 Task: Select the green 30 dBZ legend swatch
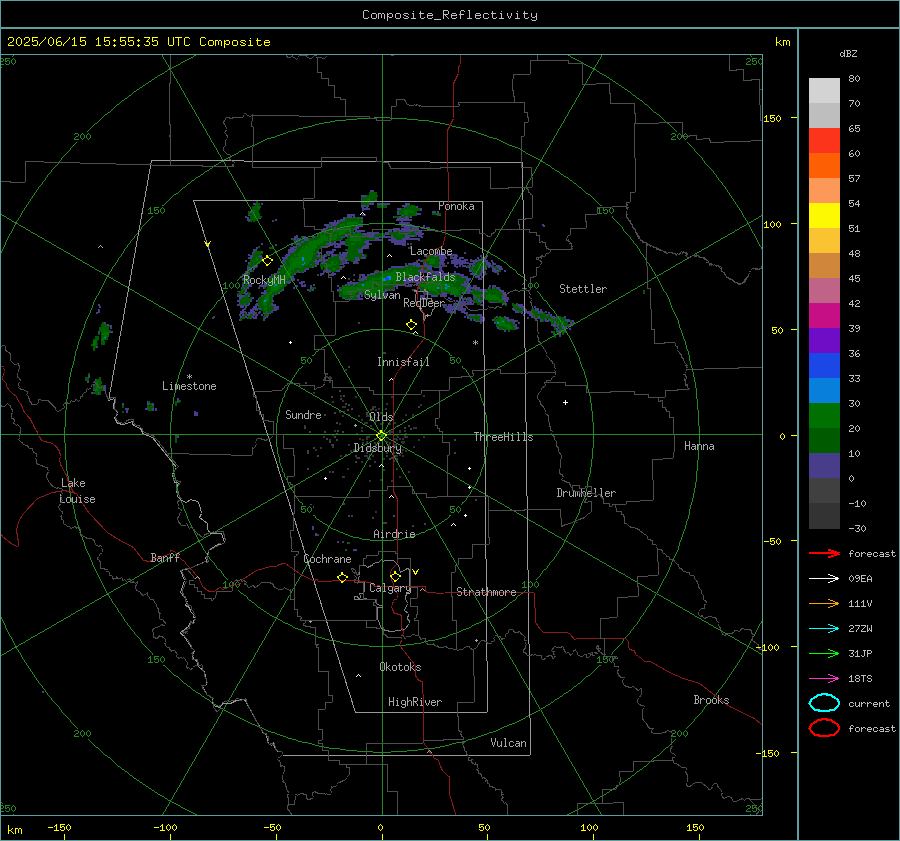pos(824,416)
